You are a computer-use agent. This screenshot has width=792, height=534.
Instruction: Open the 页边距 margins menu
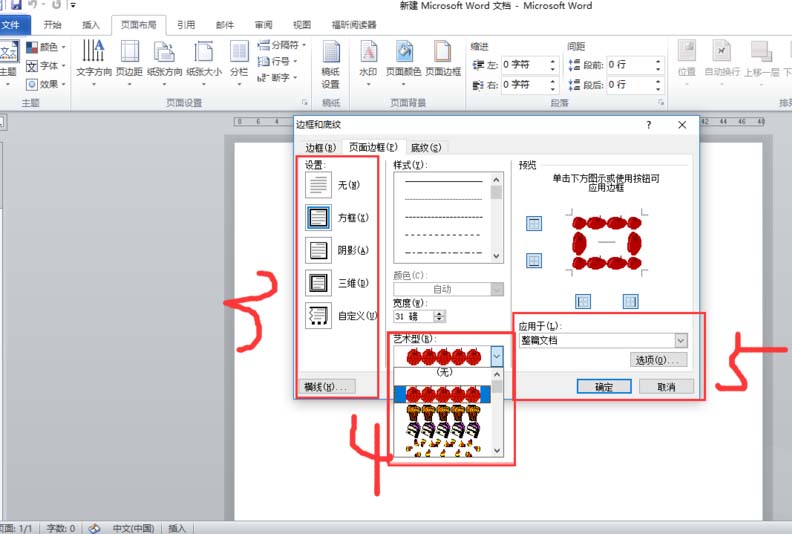pos(129,62)
